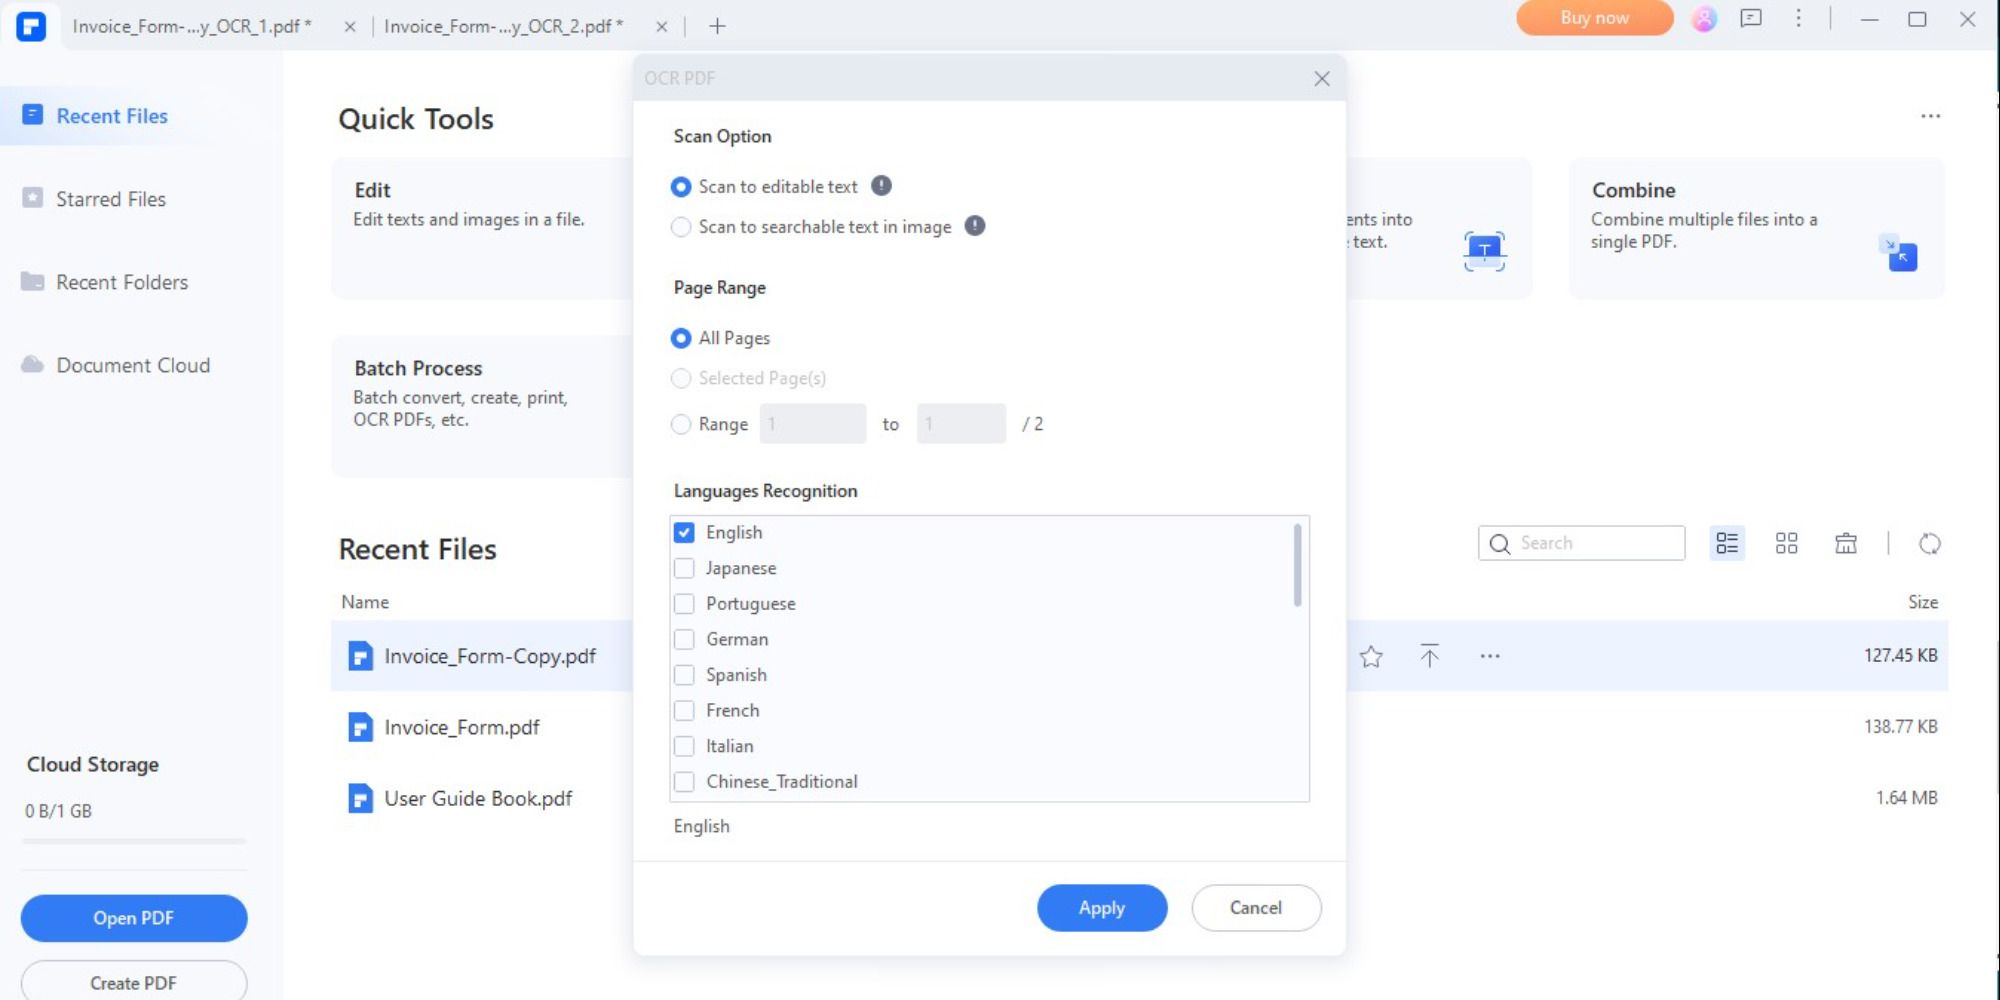Click the languages list scrollbar
This screenshot has height=1000, width=2000.
pos(1298,565)
